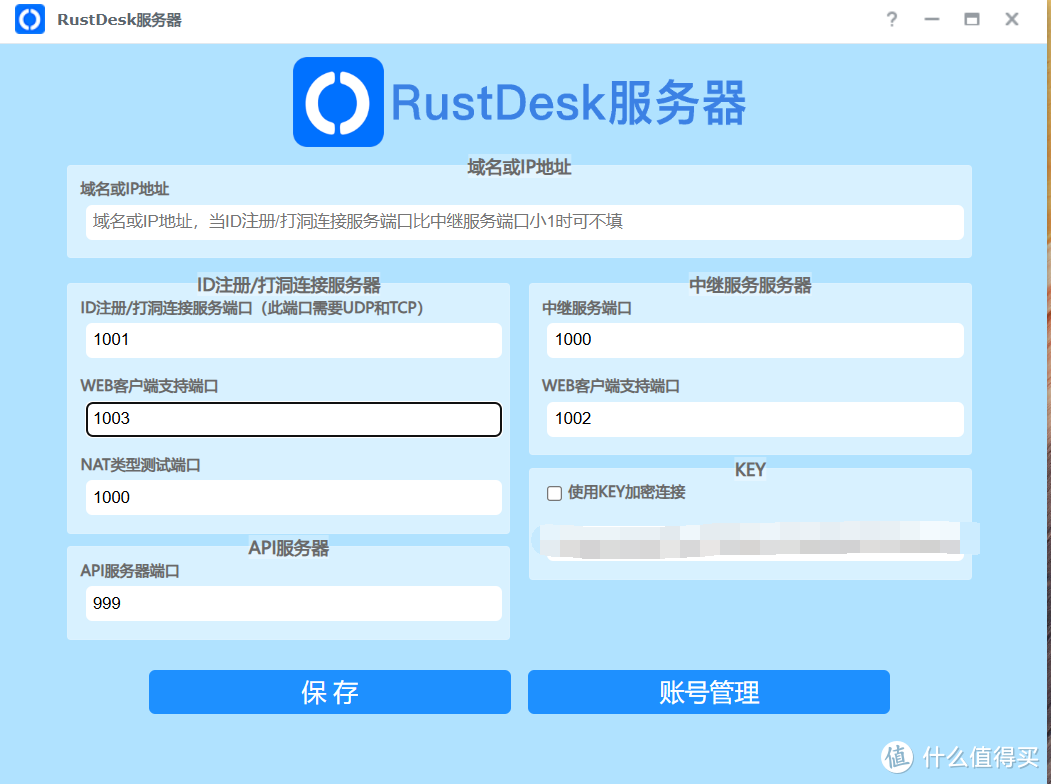The height and width of the screenshot is (784, 1051).
Task: Focus the ID注册/打洞连接服务端口 field showing 1001
Action: (293, 340)
